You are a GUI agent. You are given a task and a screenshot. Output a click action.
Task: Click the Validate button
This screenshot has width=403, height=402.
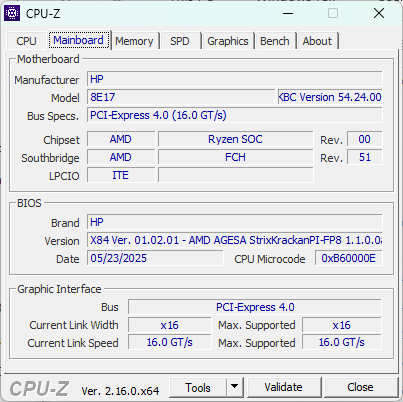[284, 387]
